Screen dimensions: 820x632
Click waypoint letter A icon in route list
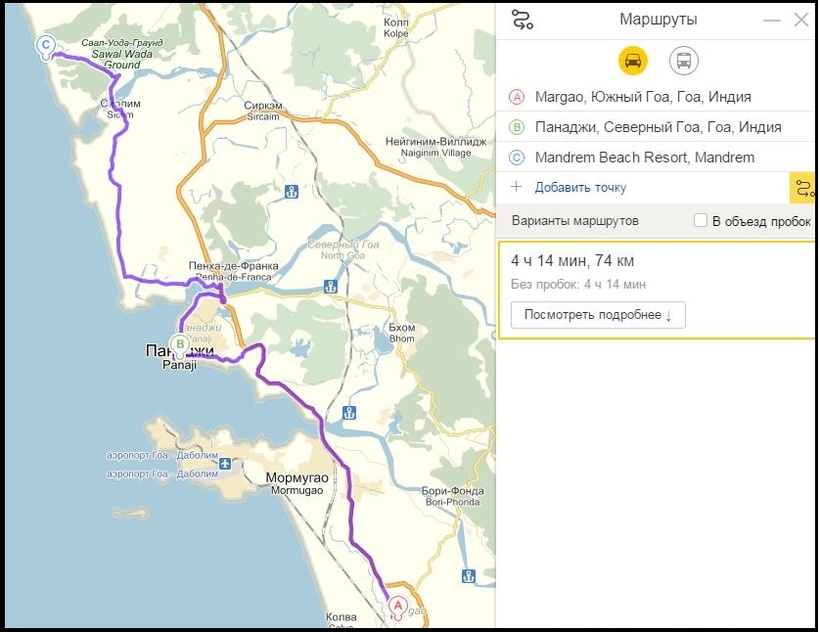point(516,97)
